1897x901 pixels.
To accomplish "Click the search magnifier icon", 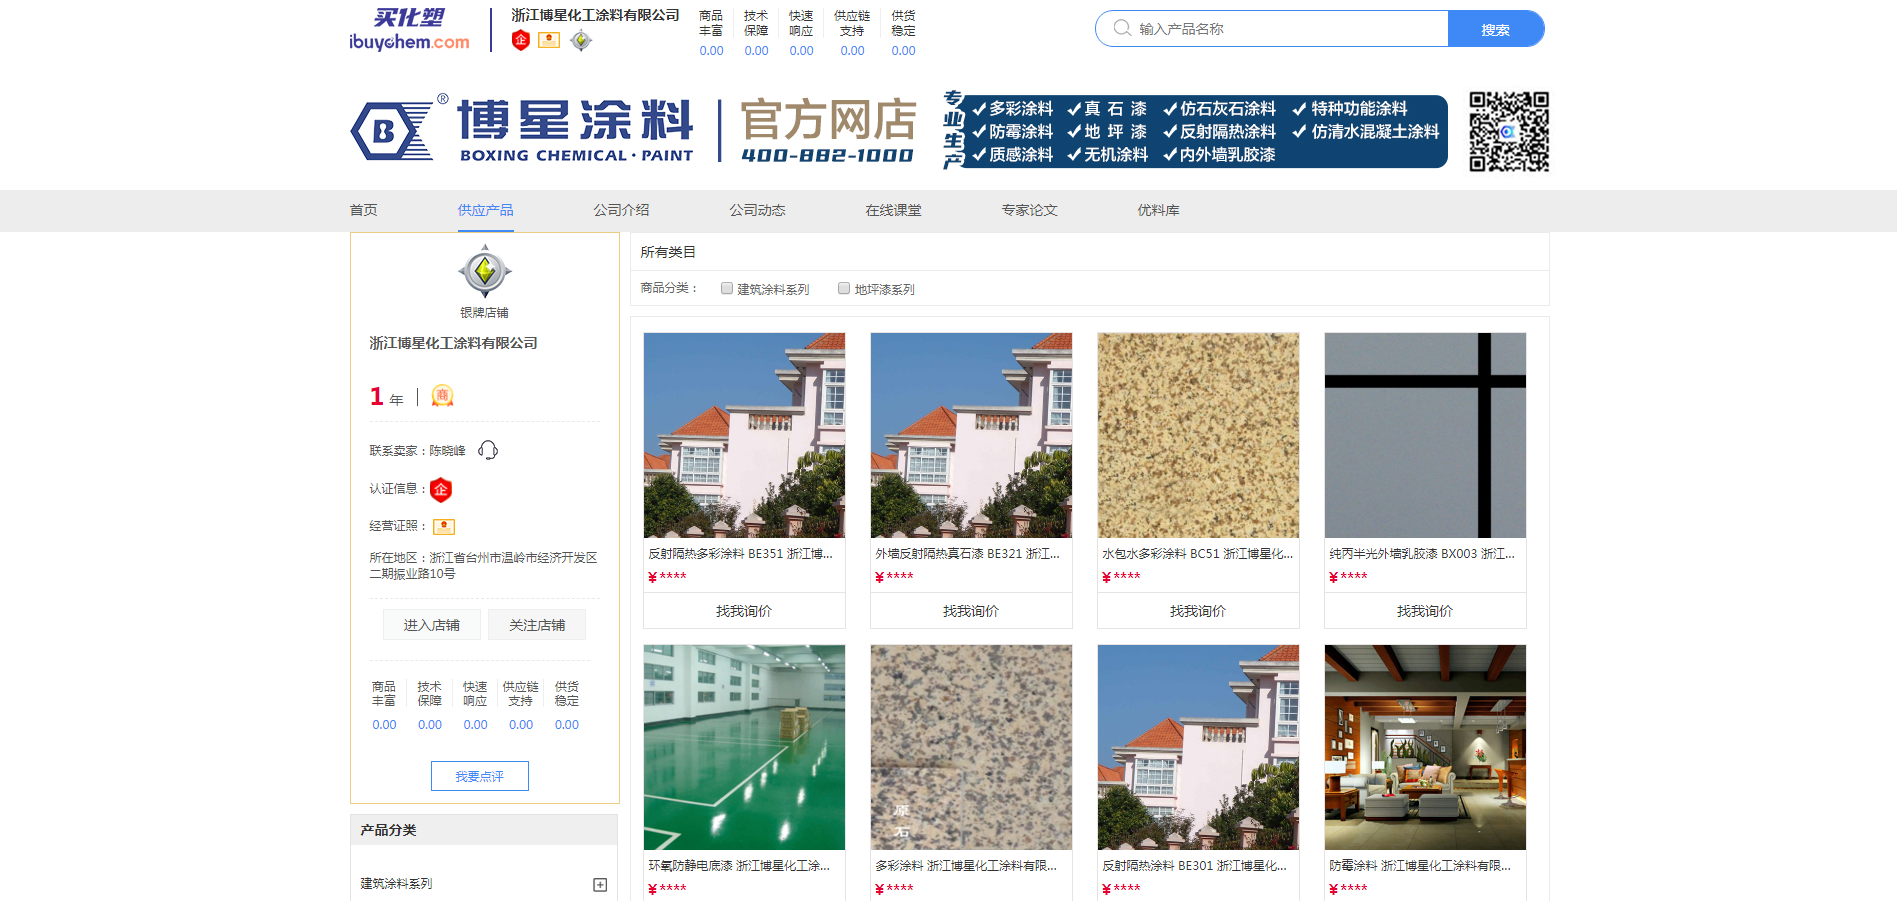I will click(1122, 28).
